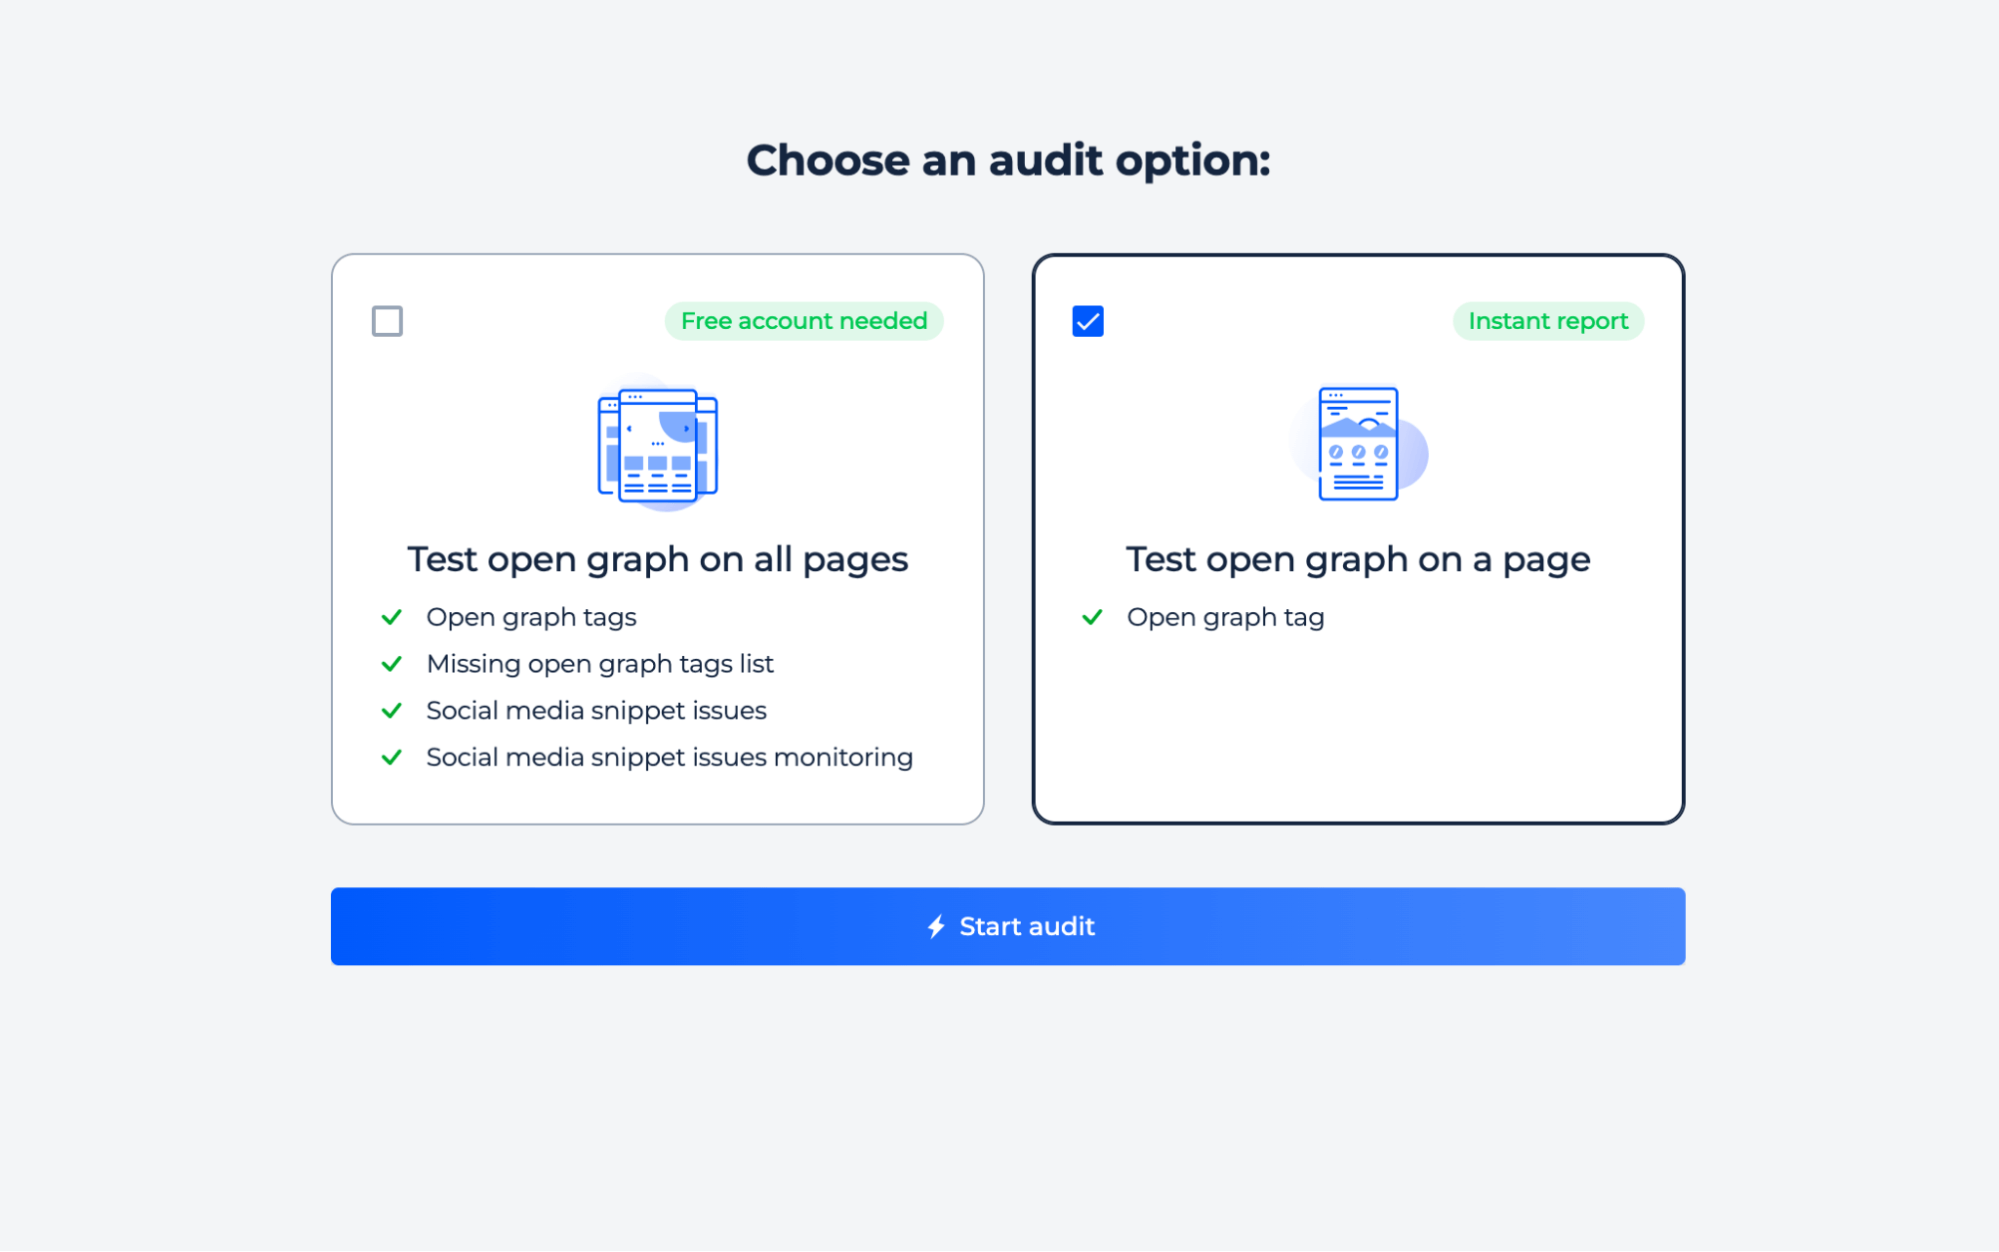
Task: Click the social media snippet issues monitoring checkmark icon
Action: pos(394,757)
